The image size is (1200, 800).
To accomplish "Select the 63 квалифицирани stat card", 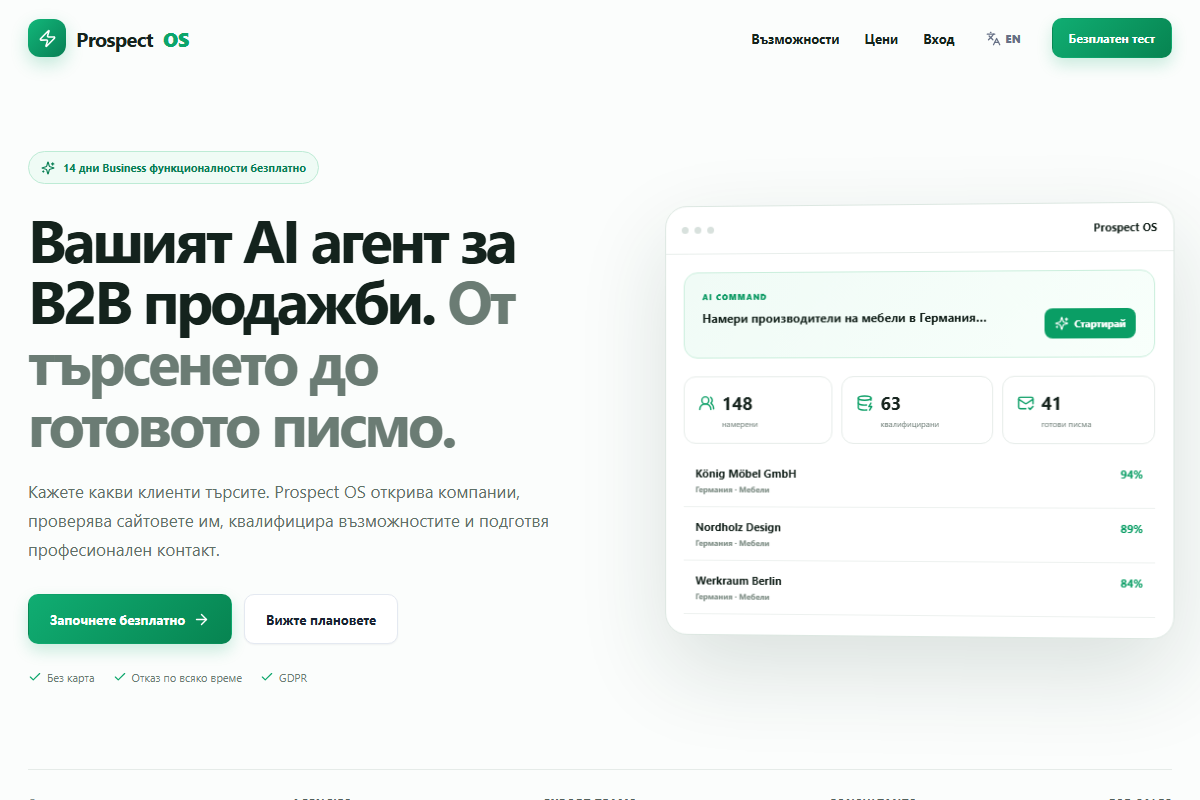I will 917,410.
